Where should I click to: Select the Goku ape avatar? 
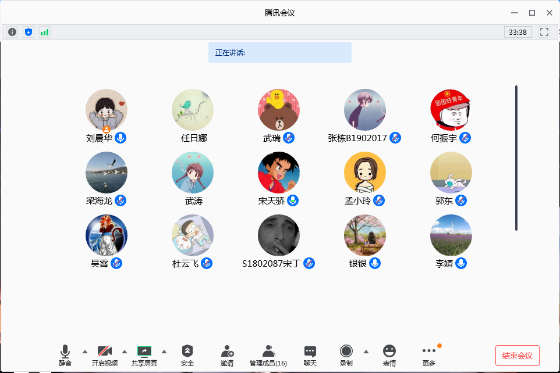[x=106, y=235]
